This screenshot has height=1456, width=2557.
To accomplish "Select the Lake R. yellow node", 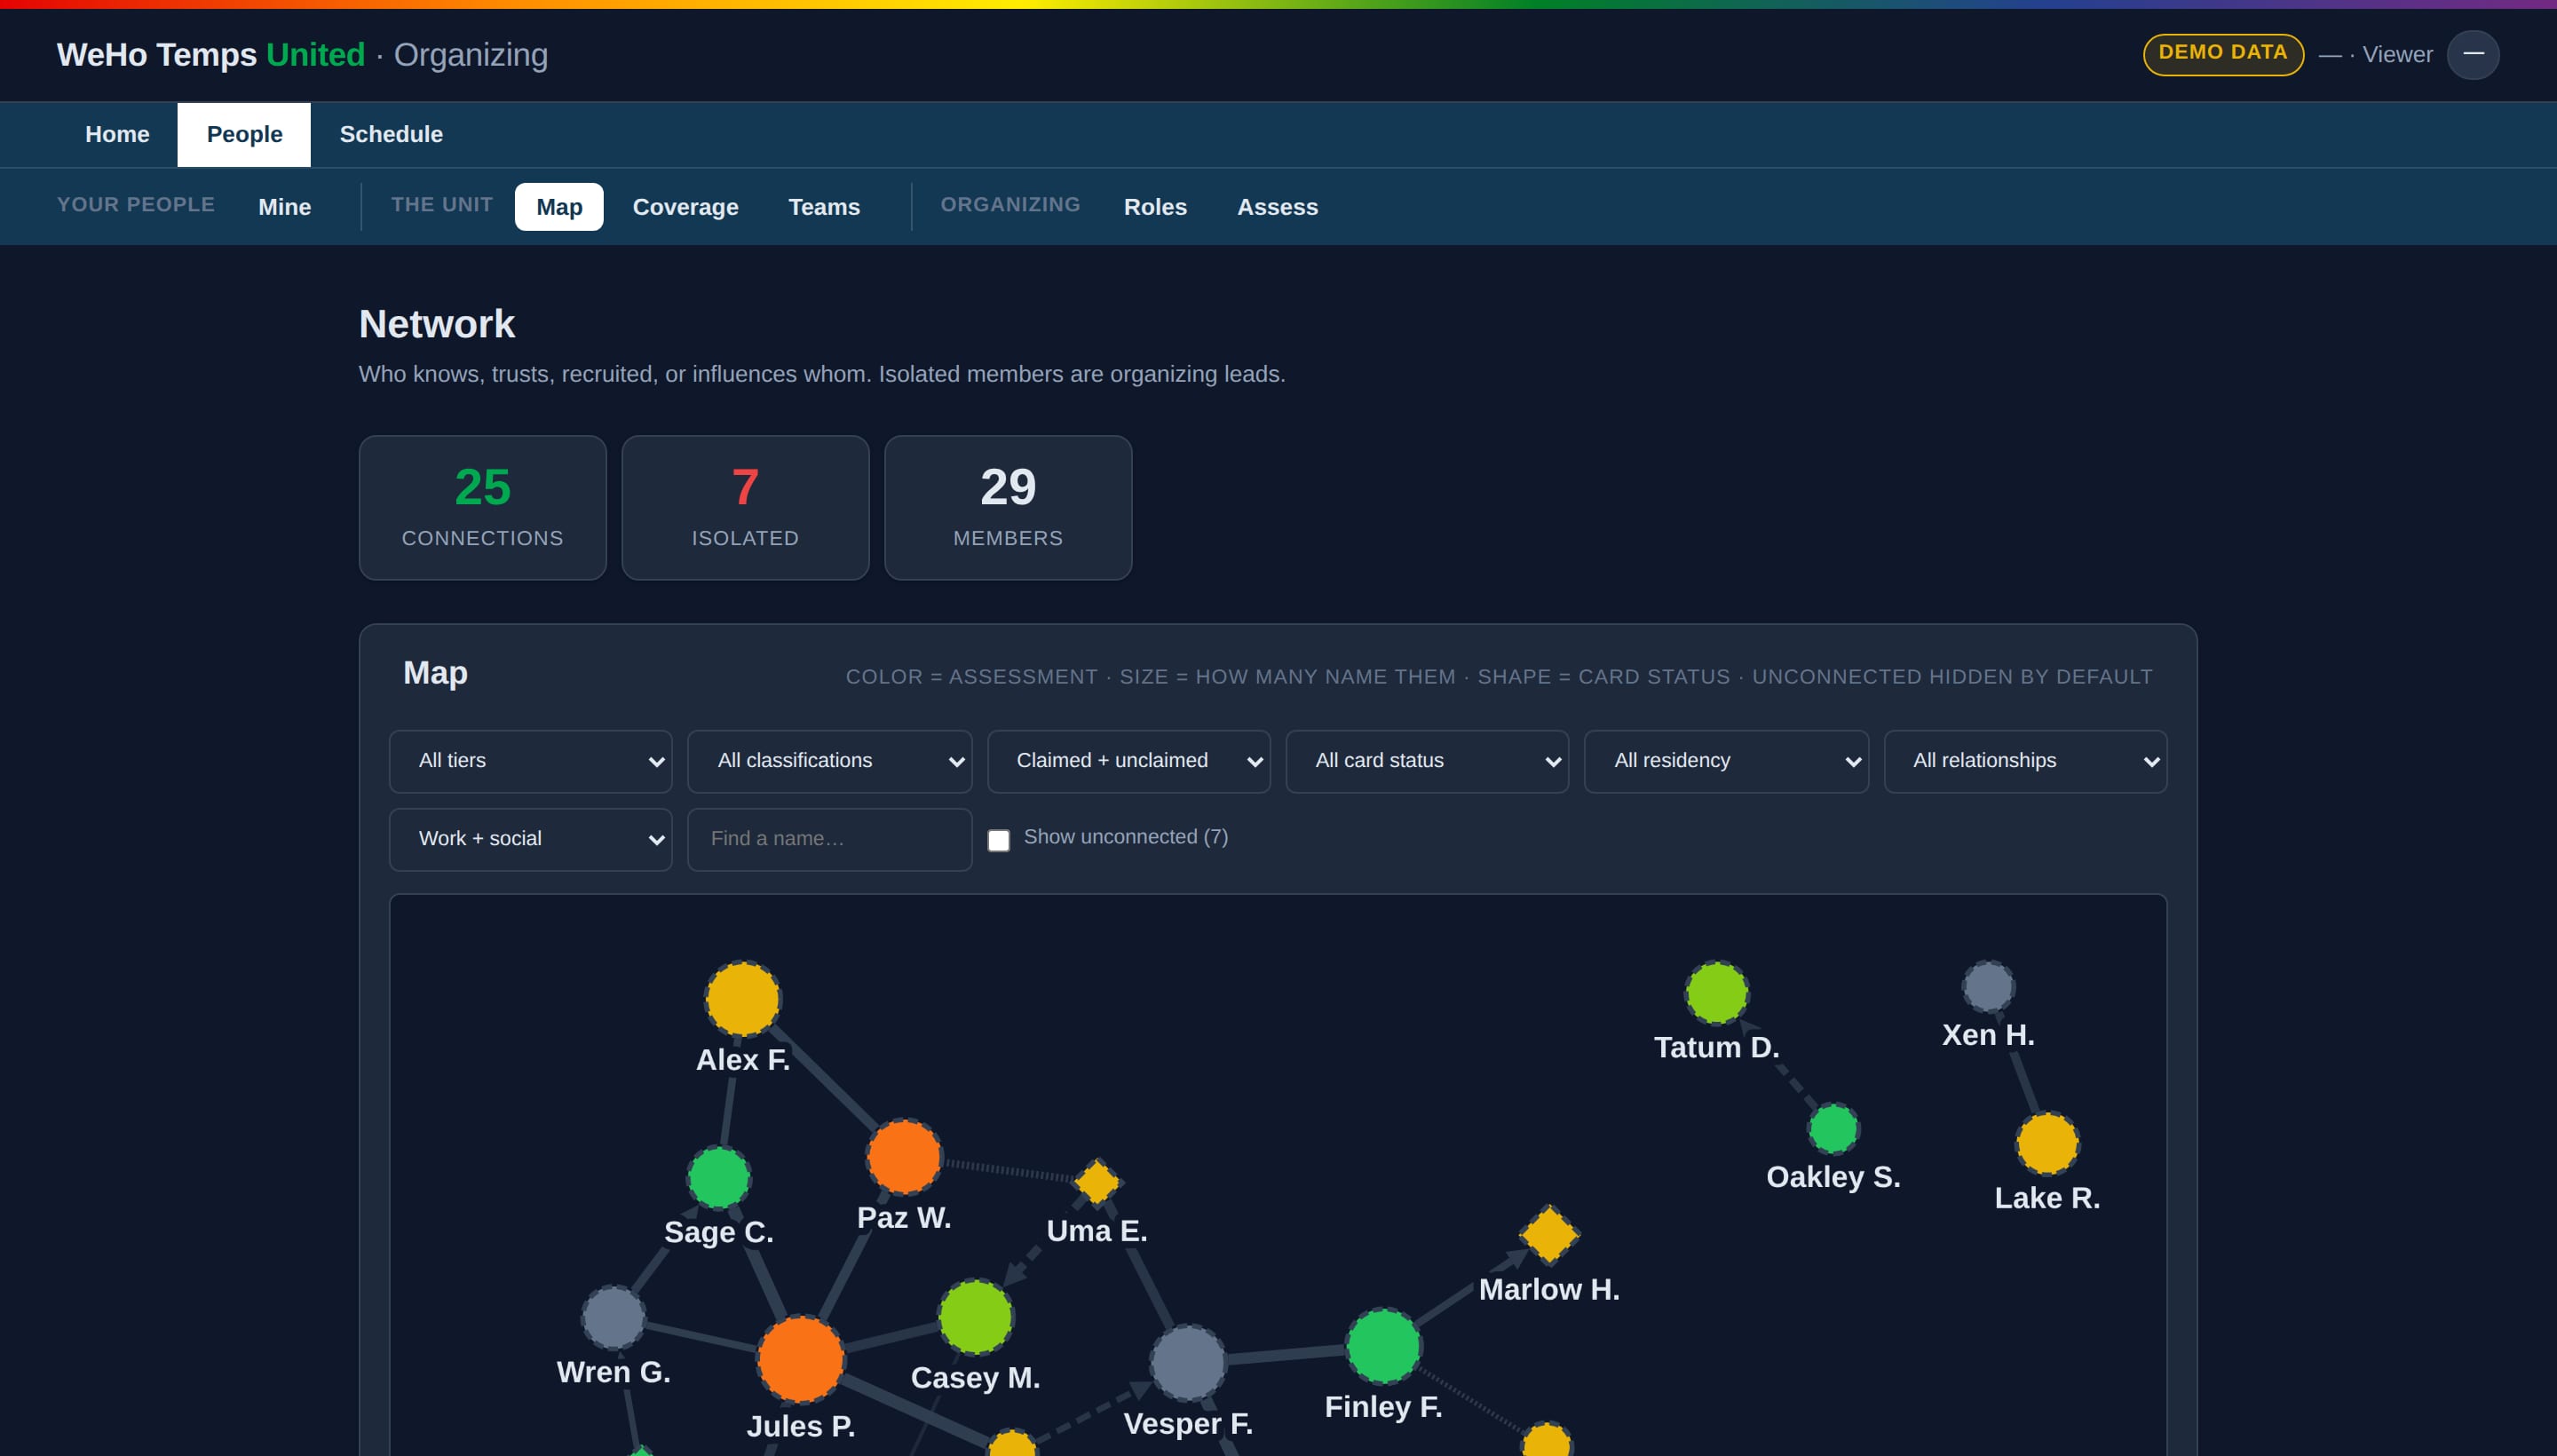I will [x=2047, y=1143].
